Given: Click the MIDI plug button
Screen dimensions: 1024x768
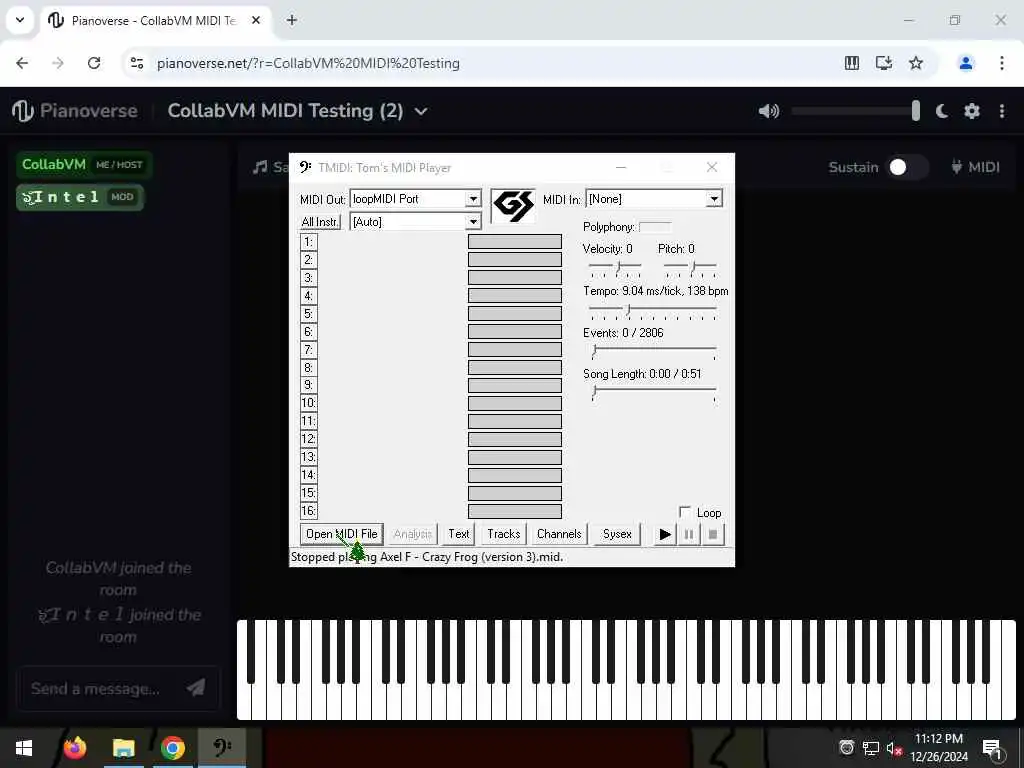Looking at the screenshot, I should coord(976,167).
